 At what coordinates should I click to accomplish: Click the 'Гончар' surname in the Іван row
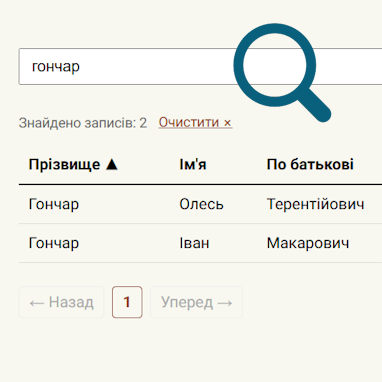(54, 243)
